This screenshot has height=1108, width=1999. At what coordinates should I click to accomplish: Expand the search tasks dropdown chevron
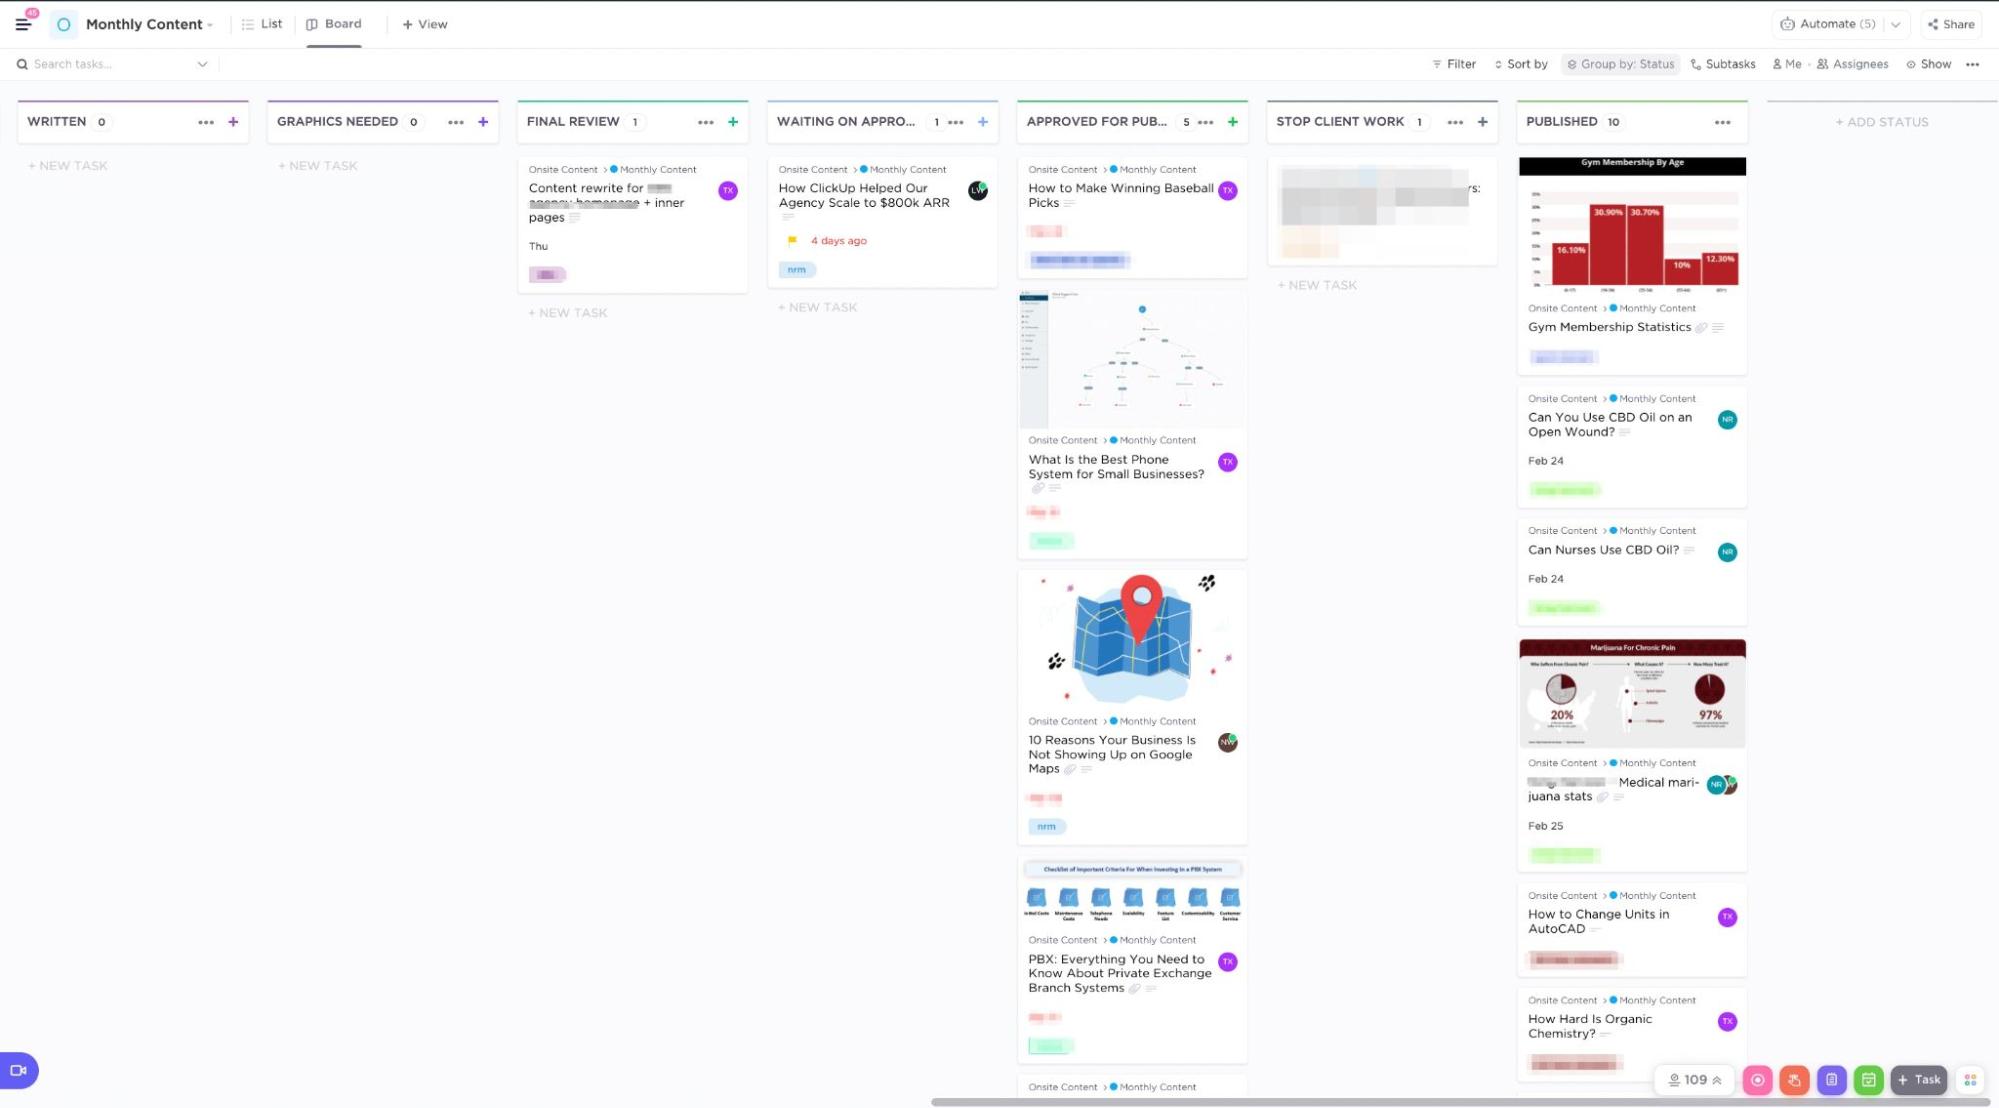202,64
